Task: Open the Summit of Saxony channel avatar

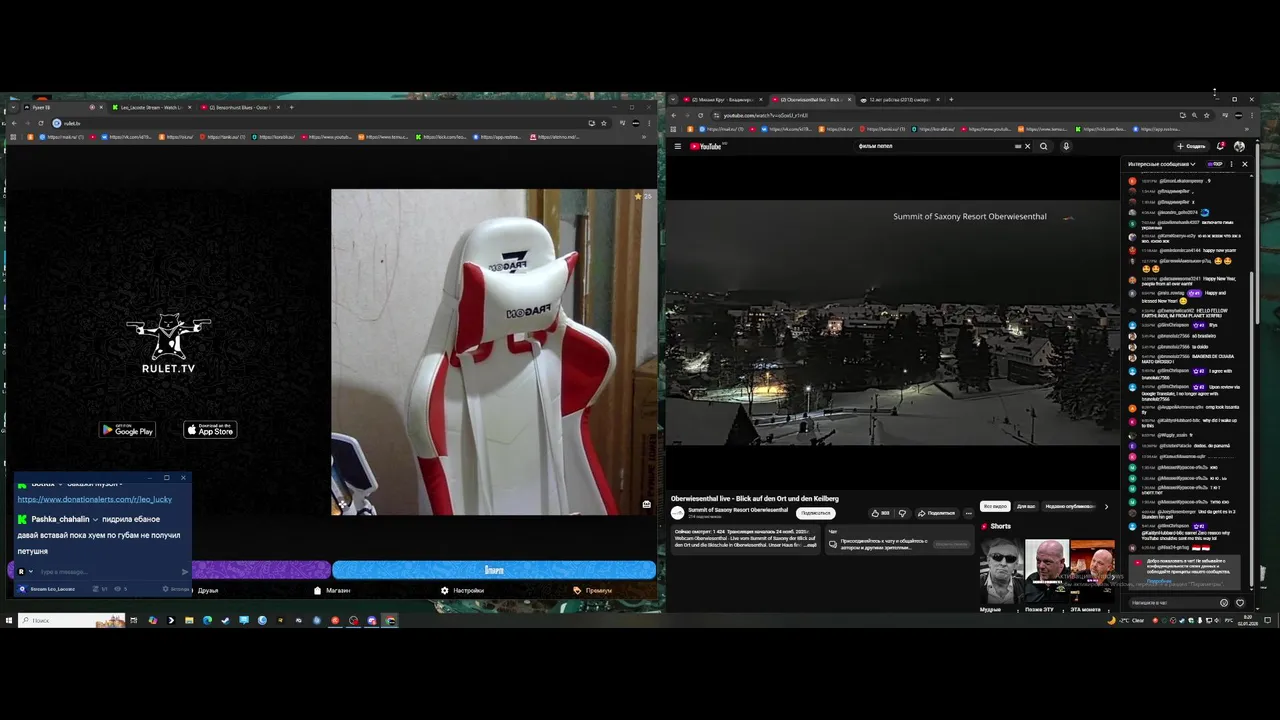Action: 677,512
